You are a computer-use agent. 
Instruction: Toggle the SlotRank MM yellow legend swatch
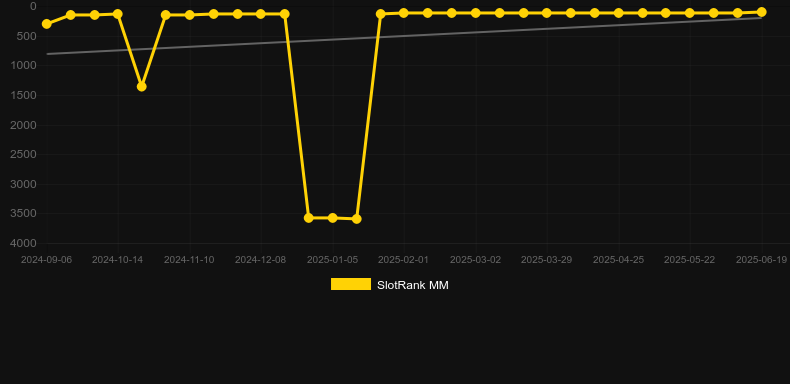point(351,284)
